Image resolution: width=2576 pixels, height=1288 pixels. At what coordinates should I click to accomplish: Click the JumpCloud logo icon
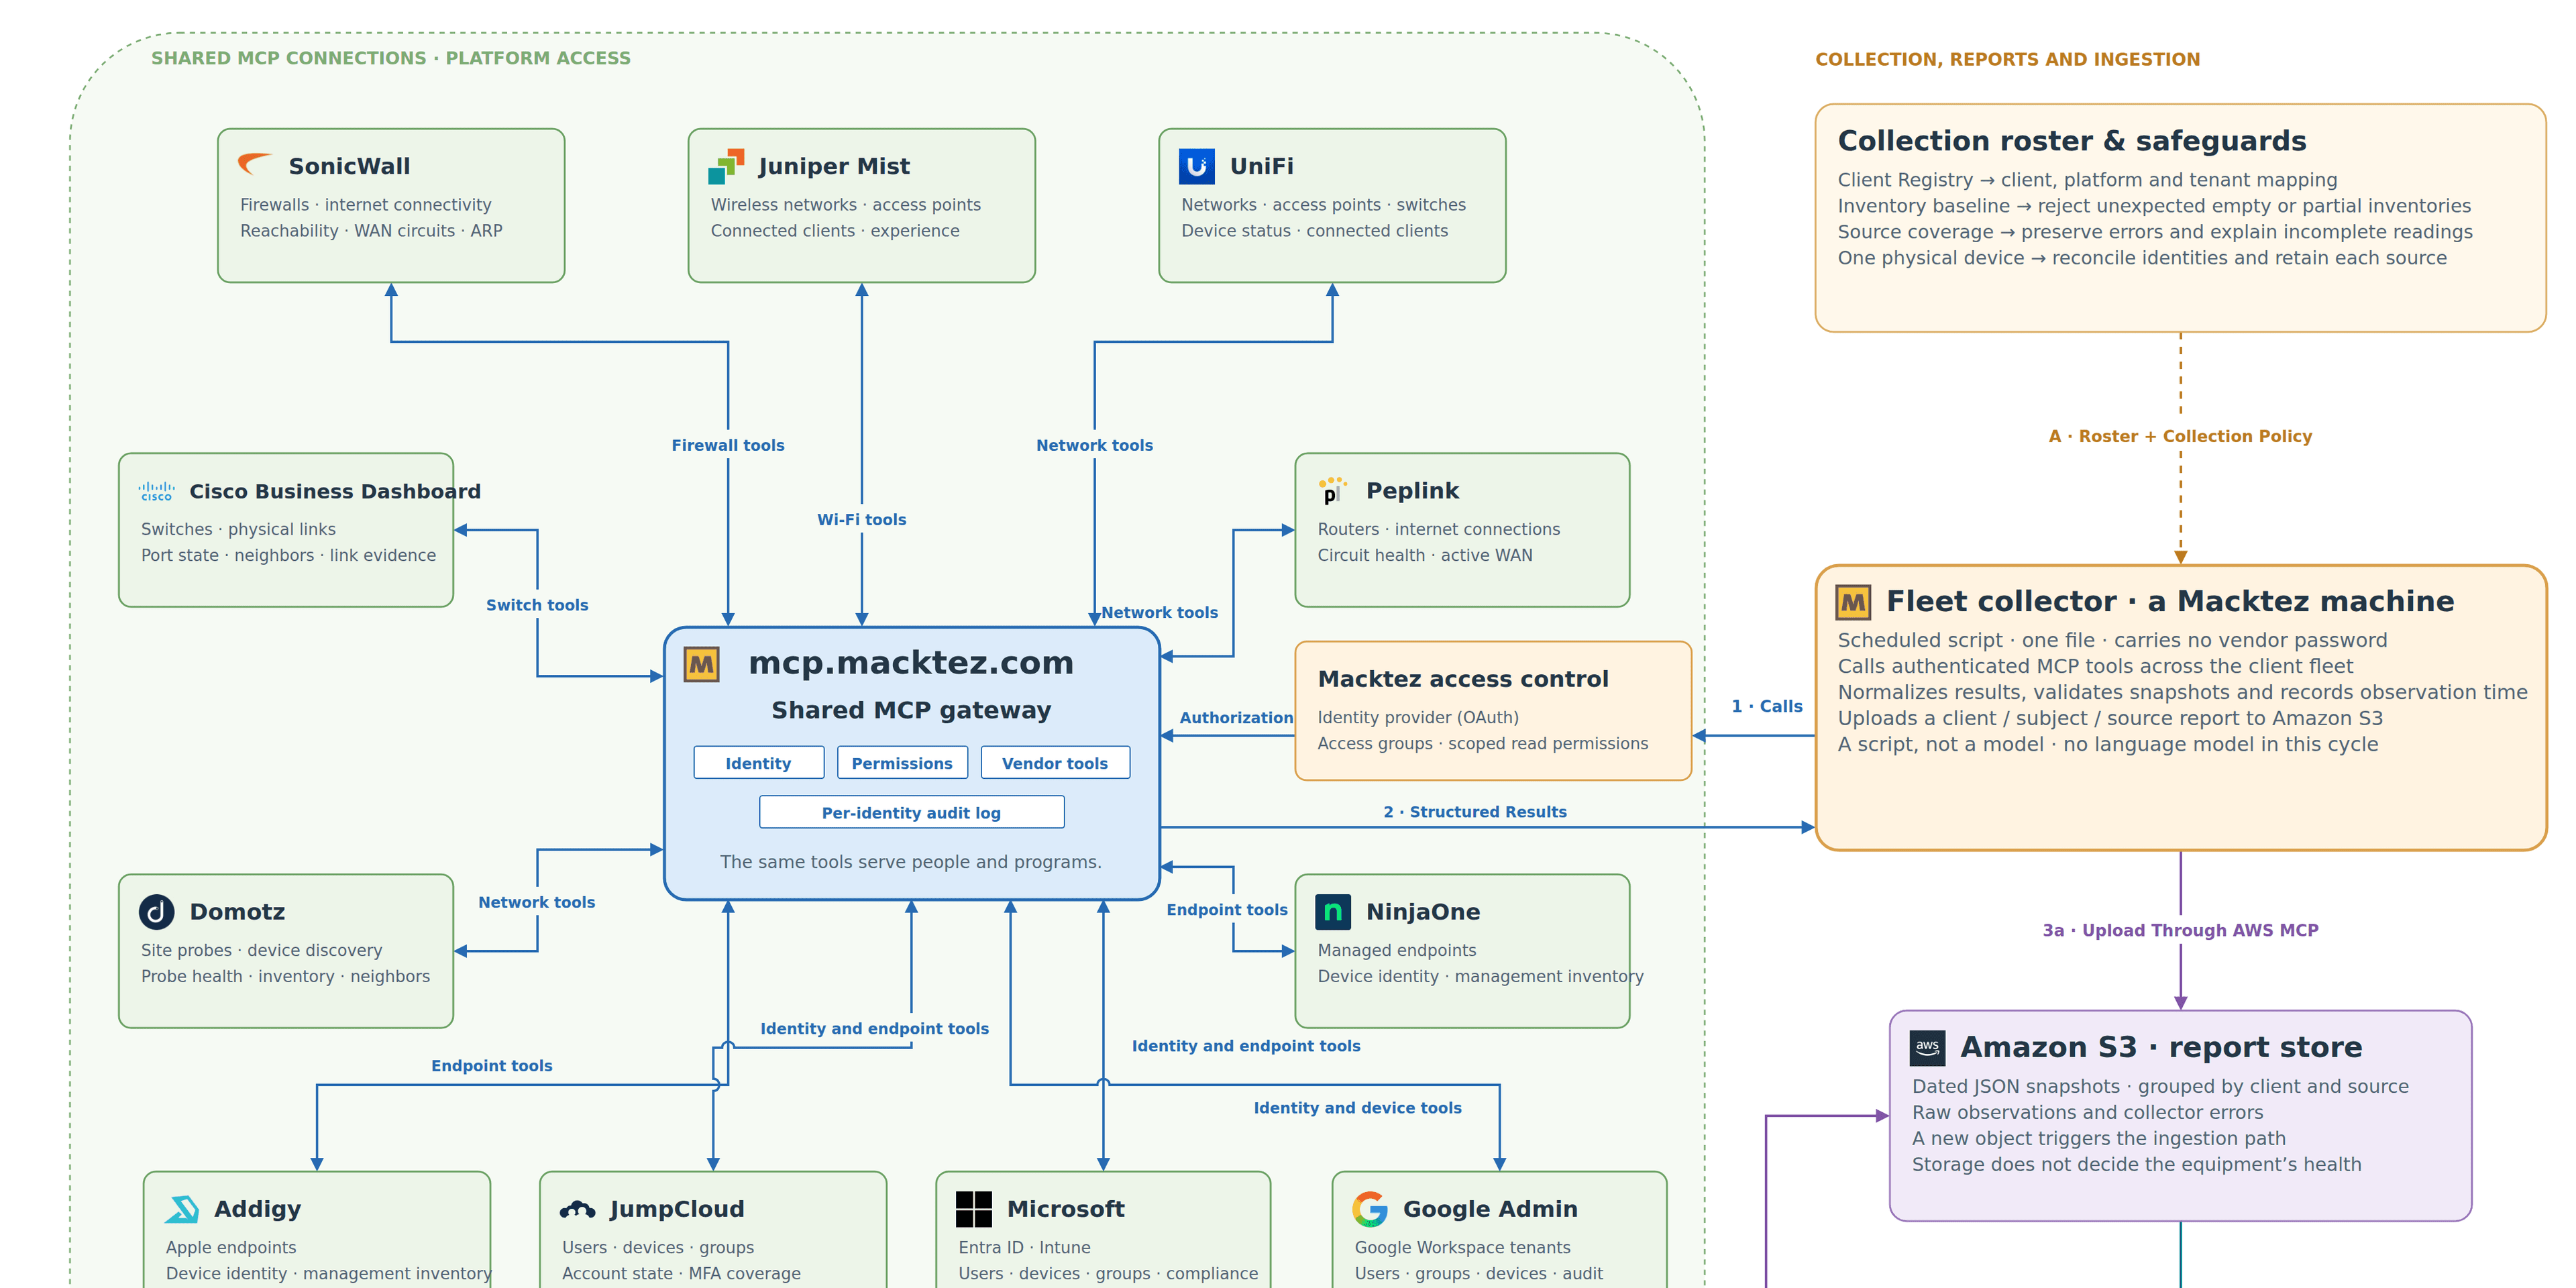[577, 1209]
